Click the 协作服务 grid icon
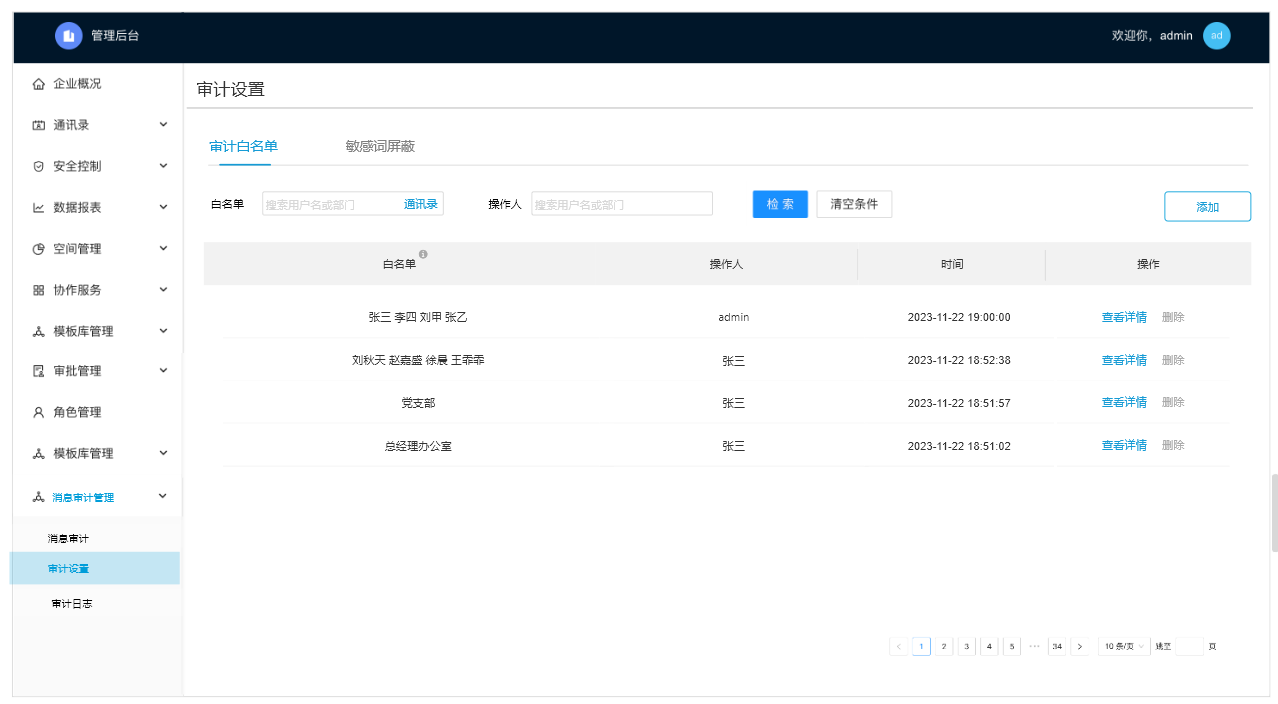This screenshot has height=704, width=1278. pyautogui.click(x=39, y=290)
